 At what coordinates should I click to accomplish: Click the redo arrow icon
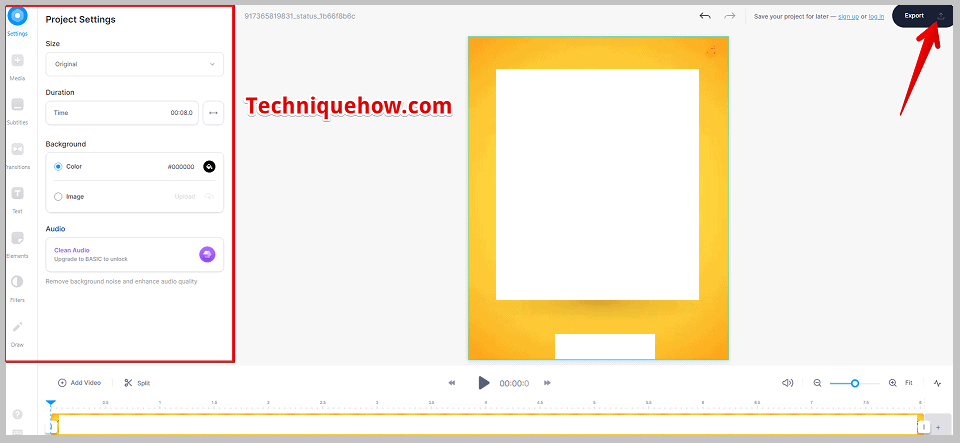tap(729, 16)
